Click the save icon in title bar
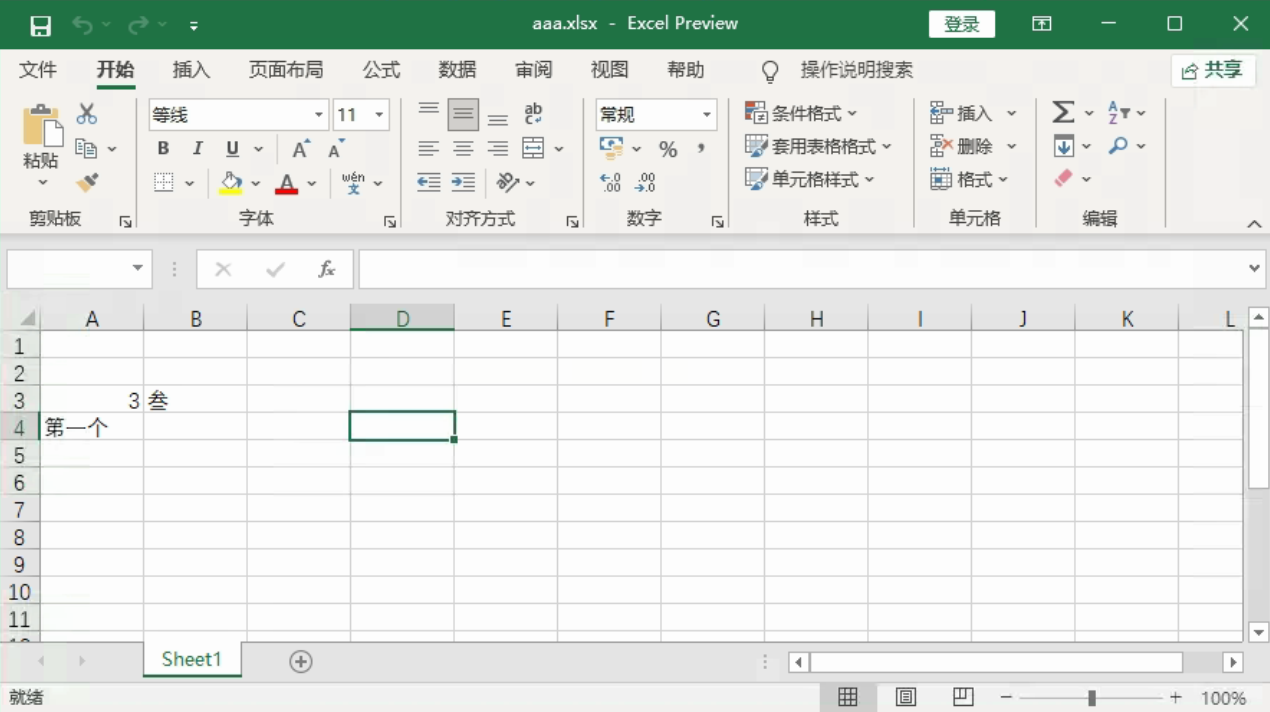 click(x=40, y=25)
